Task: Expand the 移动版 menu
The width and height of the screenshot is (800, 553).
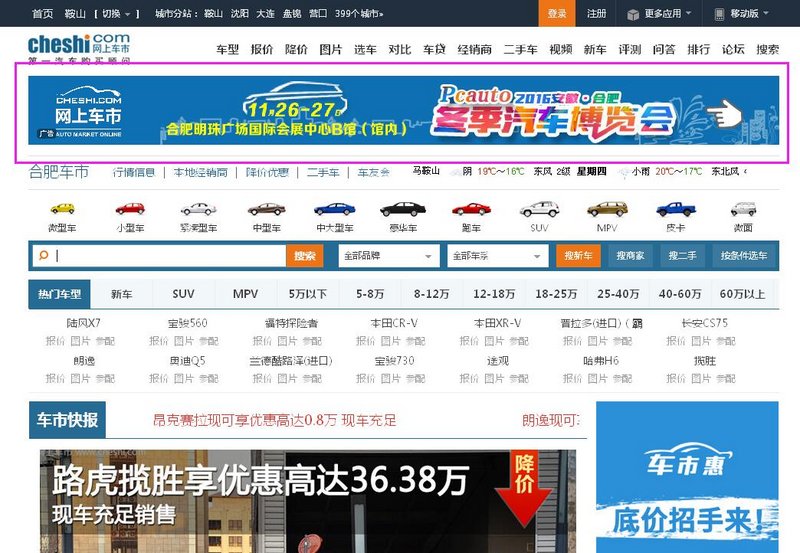Action: (x=744, y=14)
